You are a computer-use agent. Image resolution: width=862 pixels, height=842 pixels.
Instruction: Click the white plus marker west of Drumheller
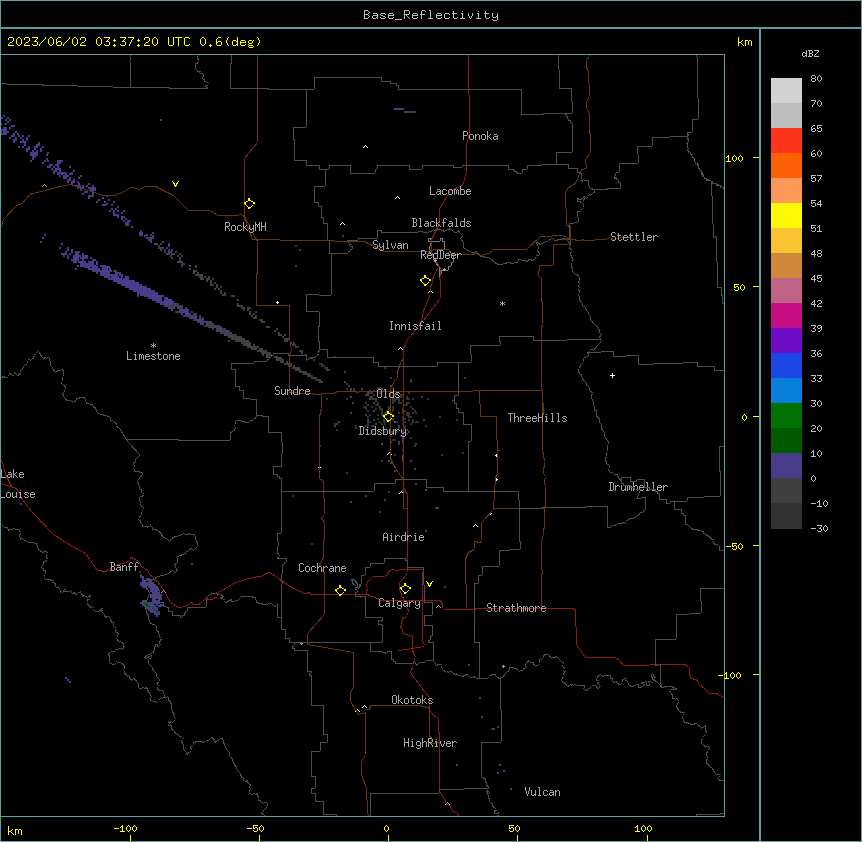point(612,375)
